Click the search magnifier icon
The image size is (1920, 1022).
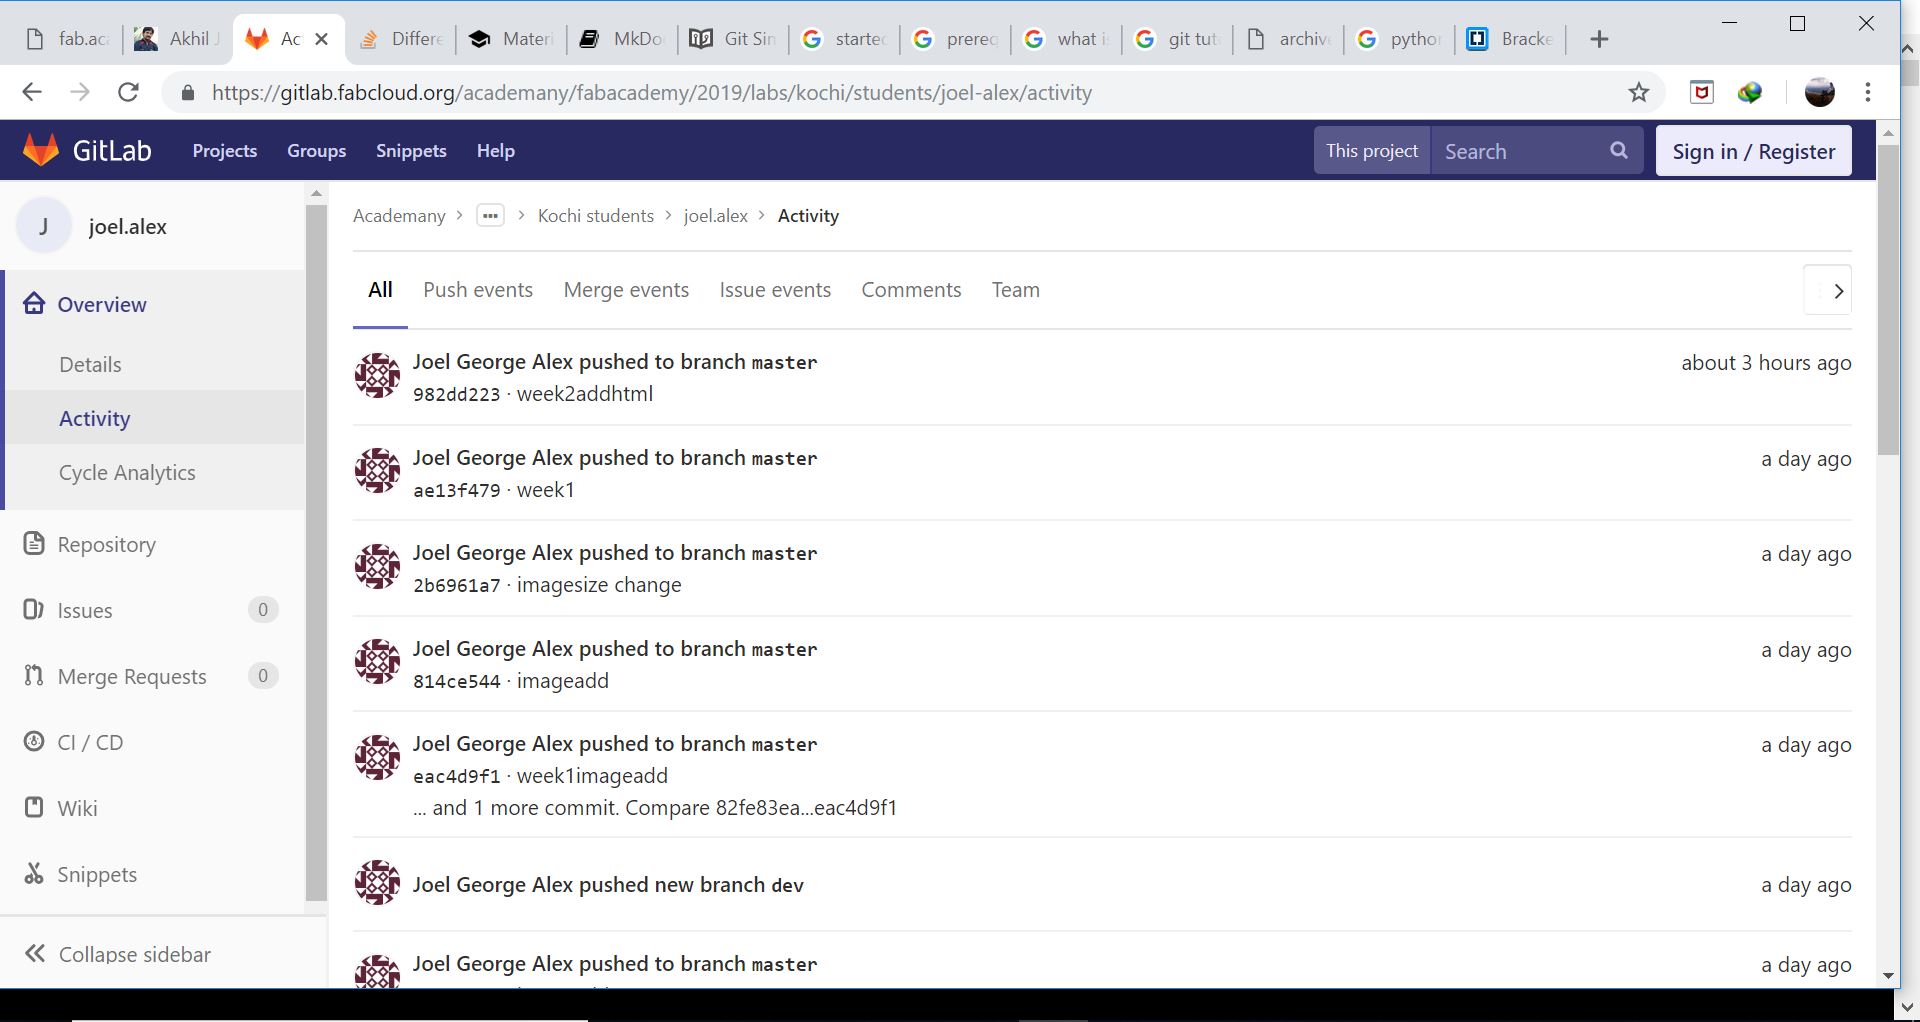click(1619, 150)
